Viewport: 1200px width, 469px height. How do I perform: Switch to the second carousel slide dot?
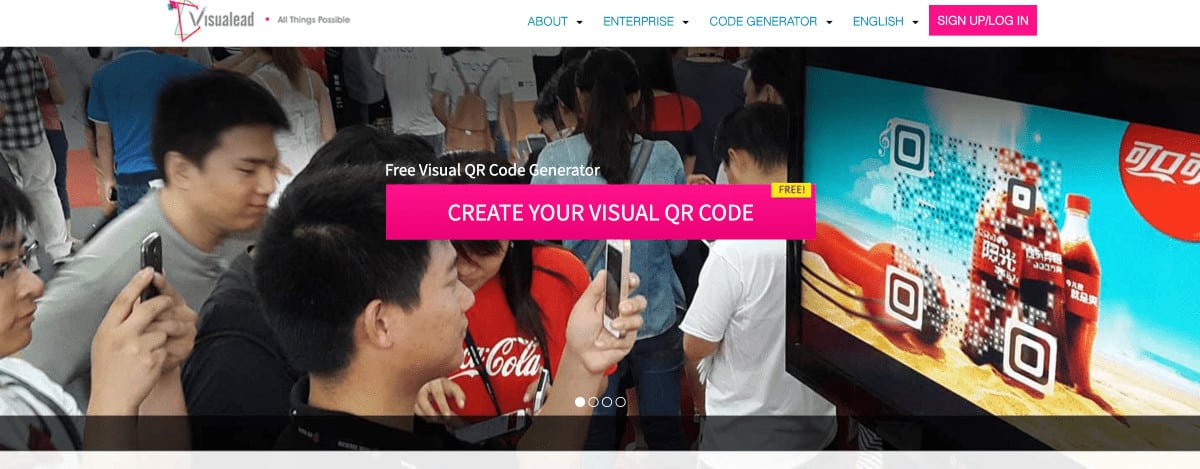593,402
